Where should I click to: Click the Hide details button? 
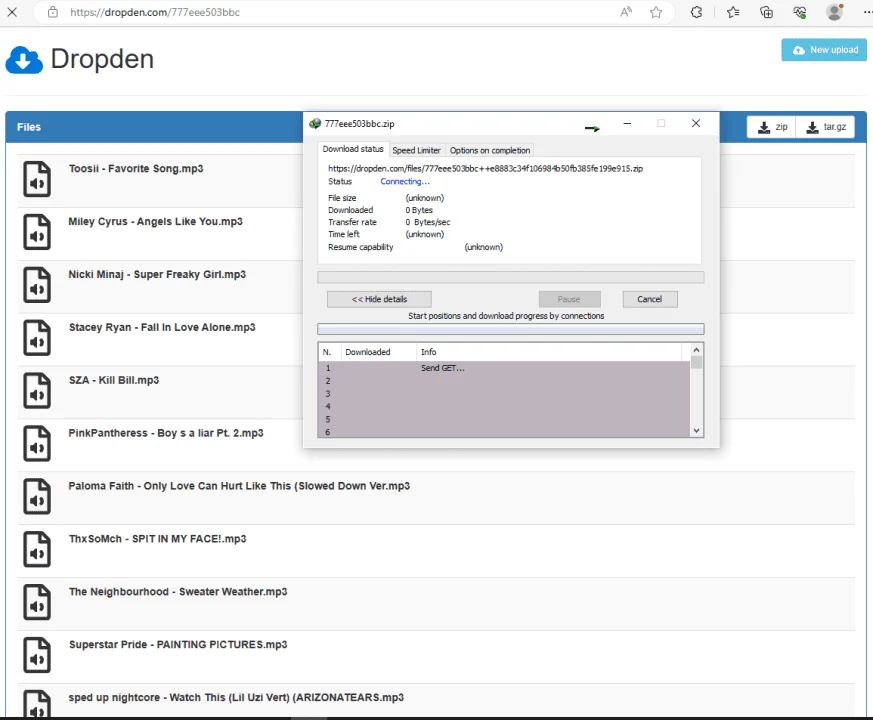coord(379,299)
